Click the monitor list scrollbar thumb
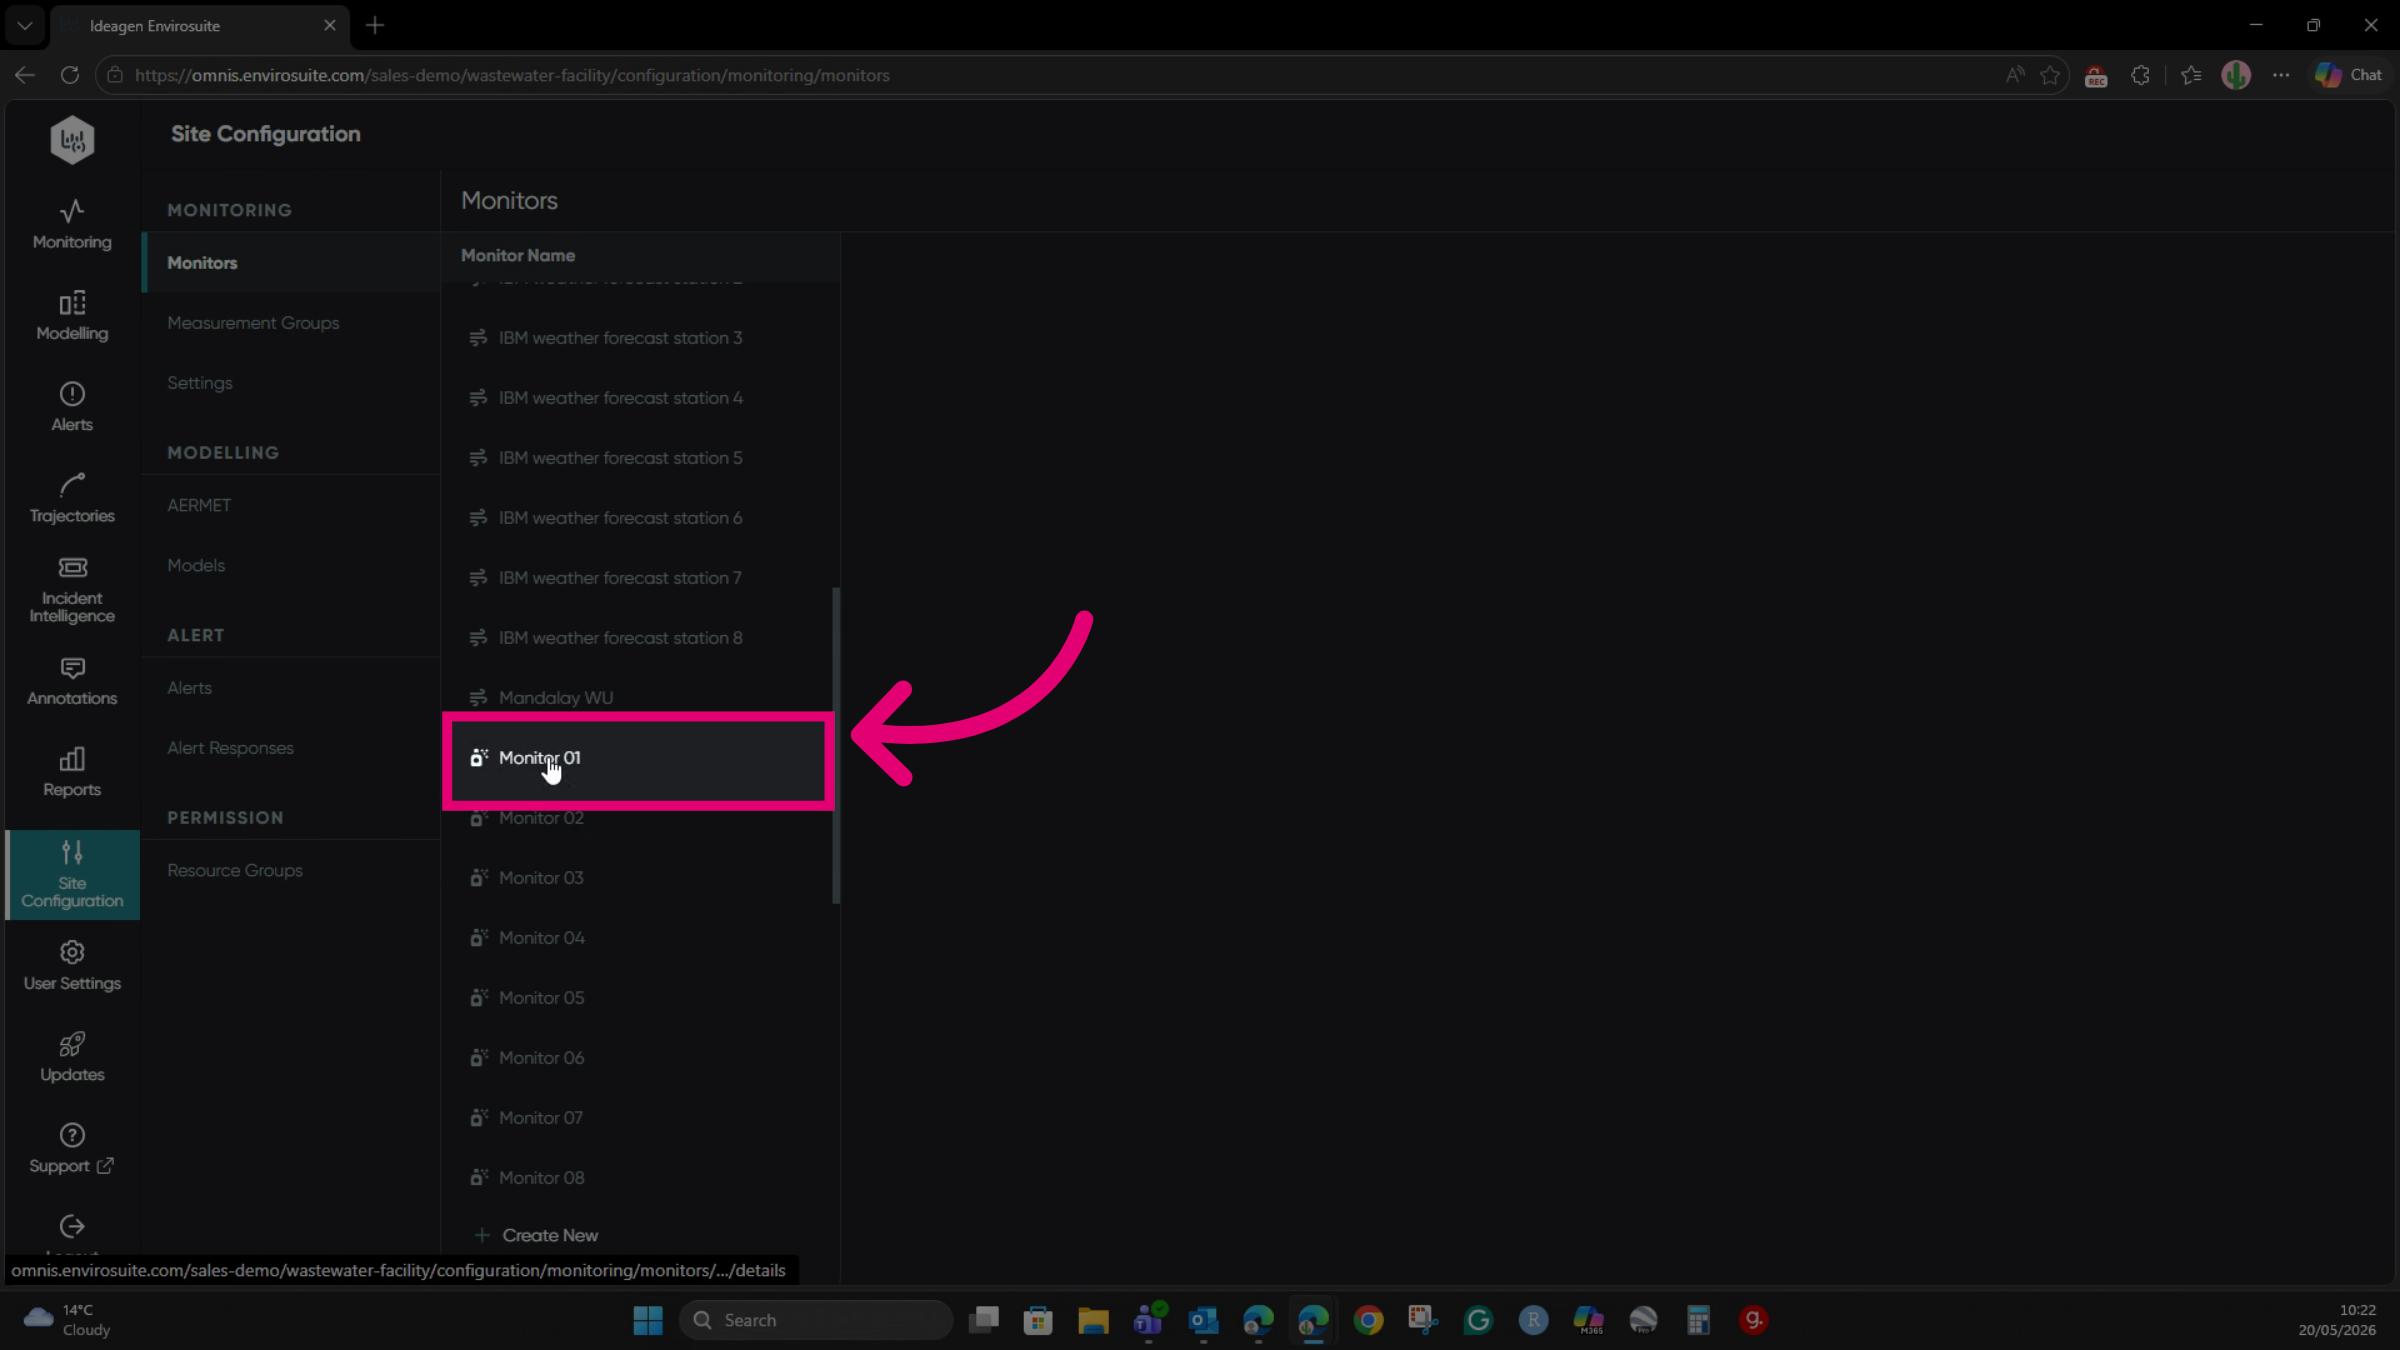 [836, 746]
